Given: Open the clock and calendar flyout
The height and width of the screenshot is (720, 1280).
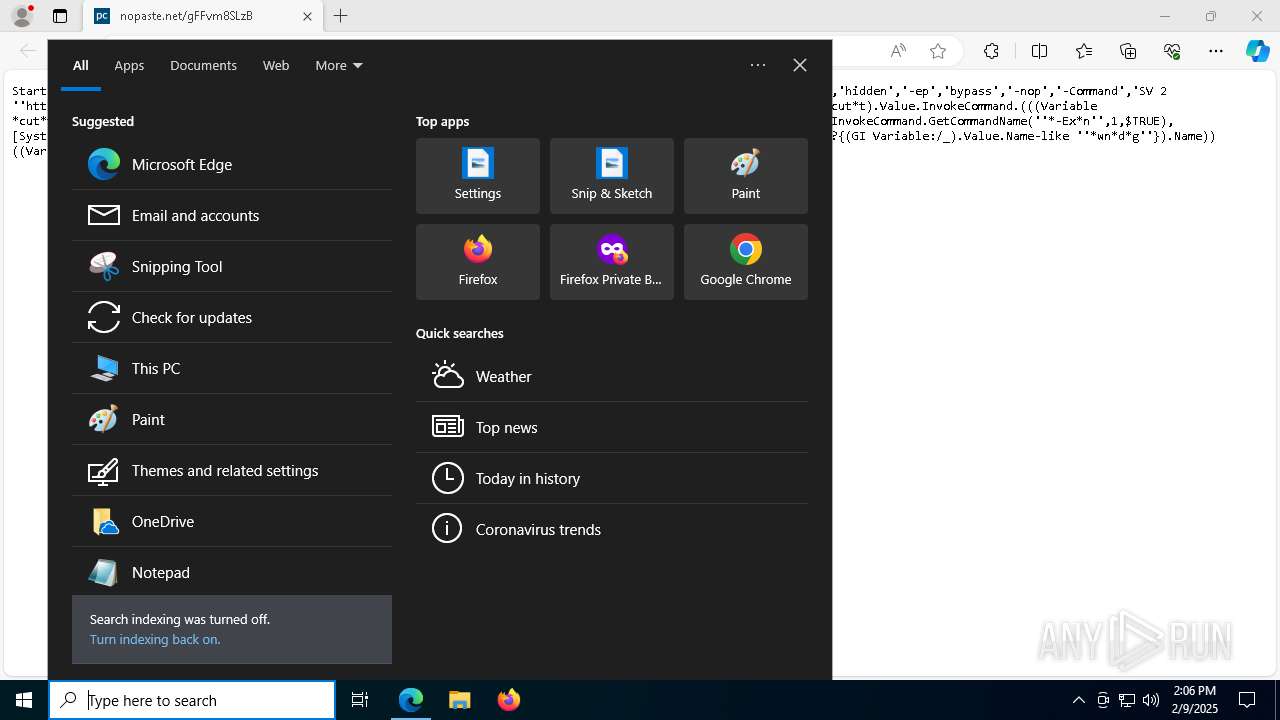Looking at the screenshot, I should pyautogui.click(x=1195, y=700).
